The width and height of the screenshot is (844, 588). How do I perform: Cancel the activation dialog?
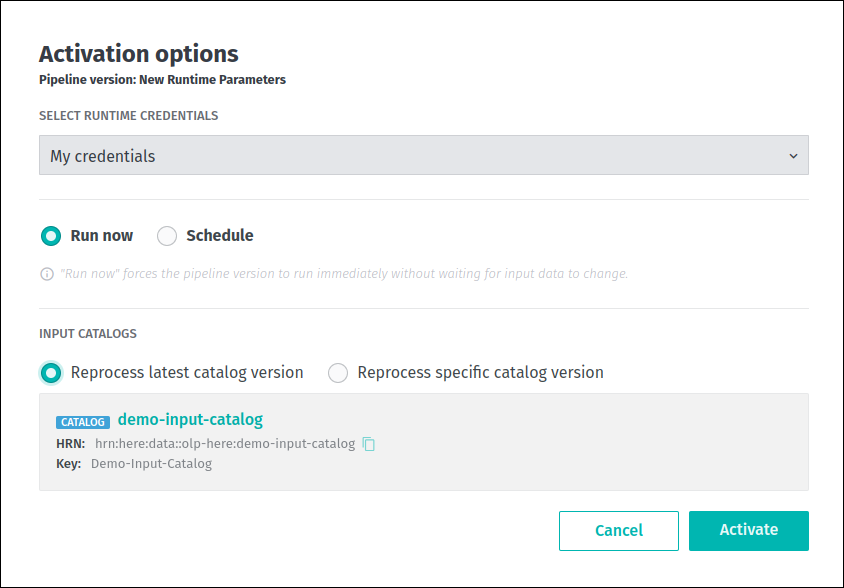click(x=618, y=531)
